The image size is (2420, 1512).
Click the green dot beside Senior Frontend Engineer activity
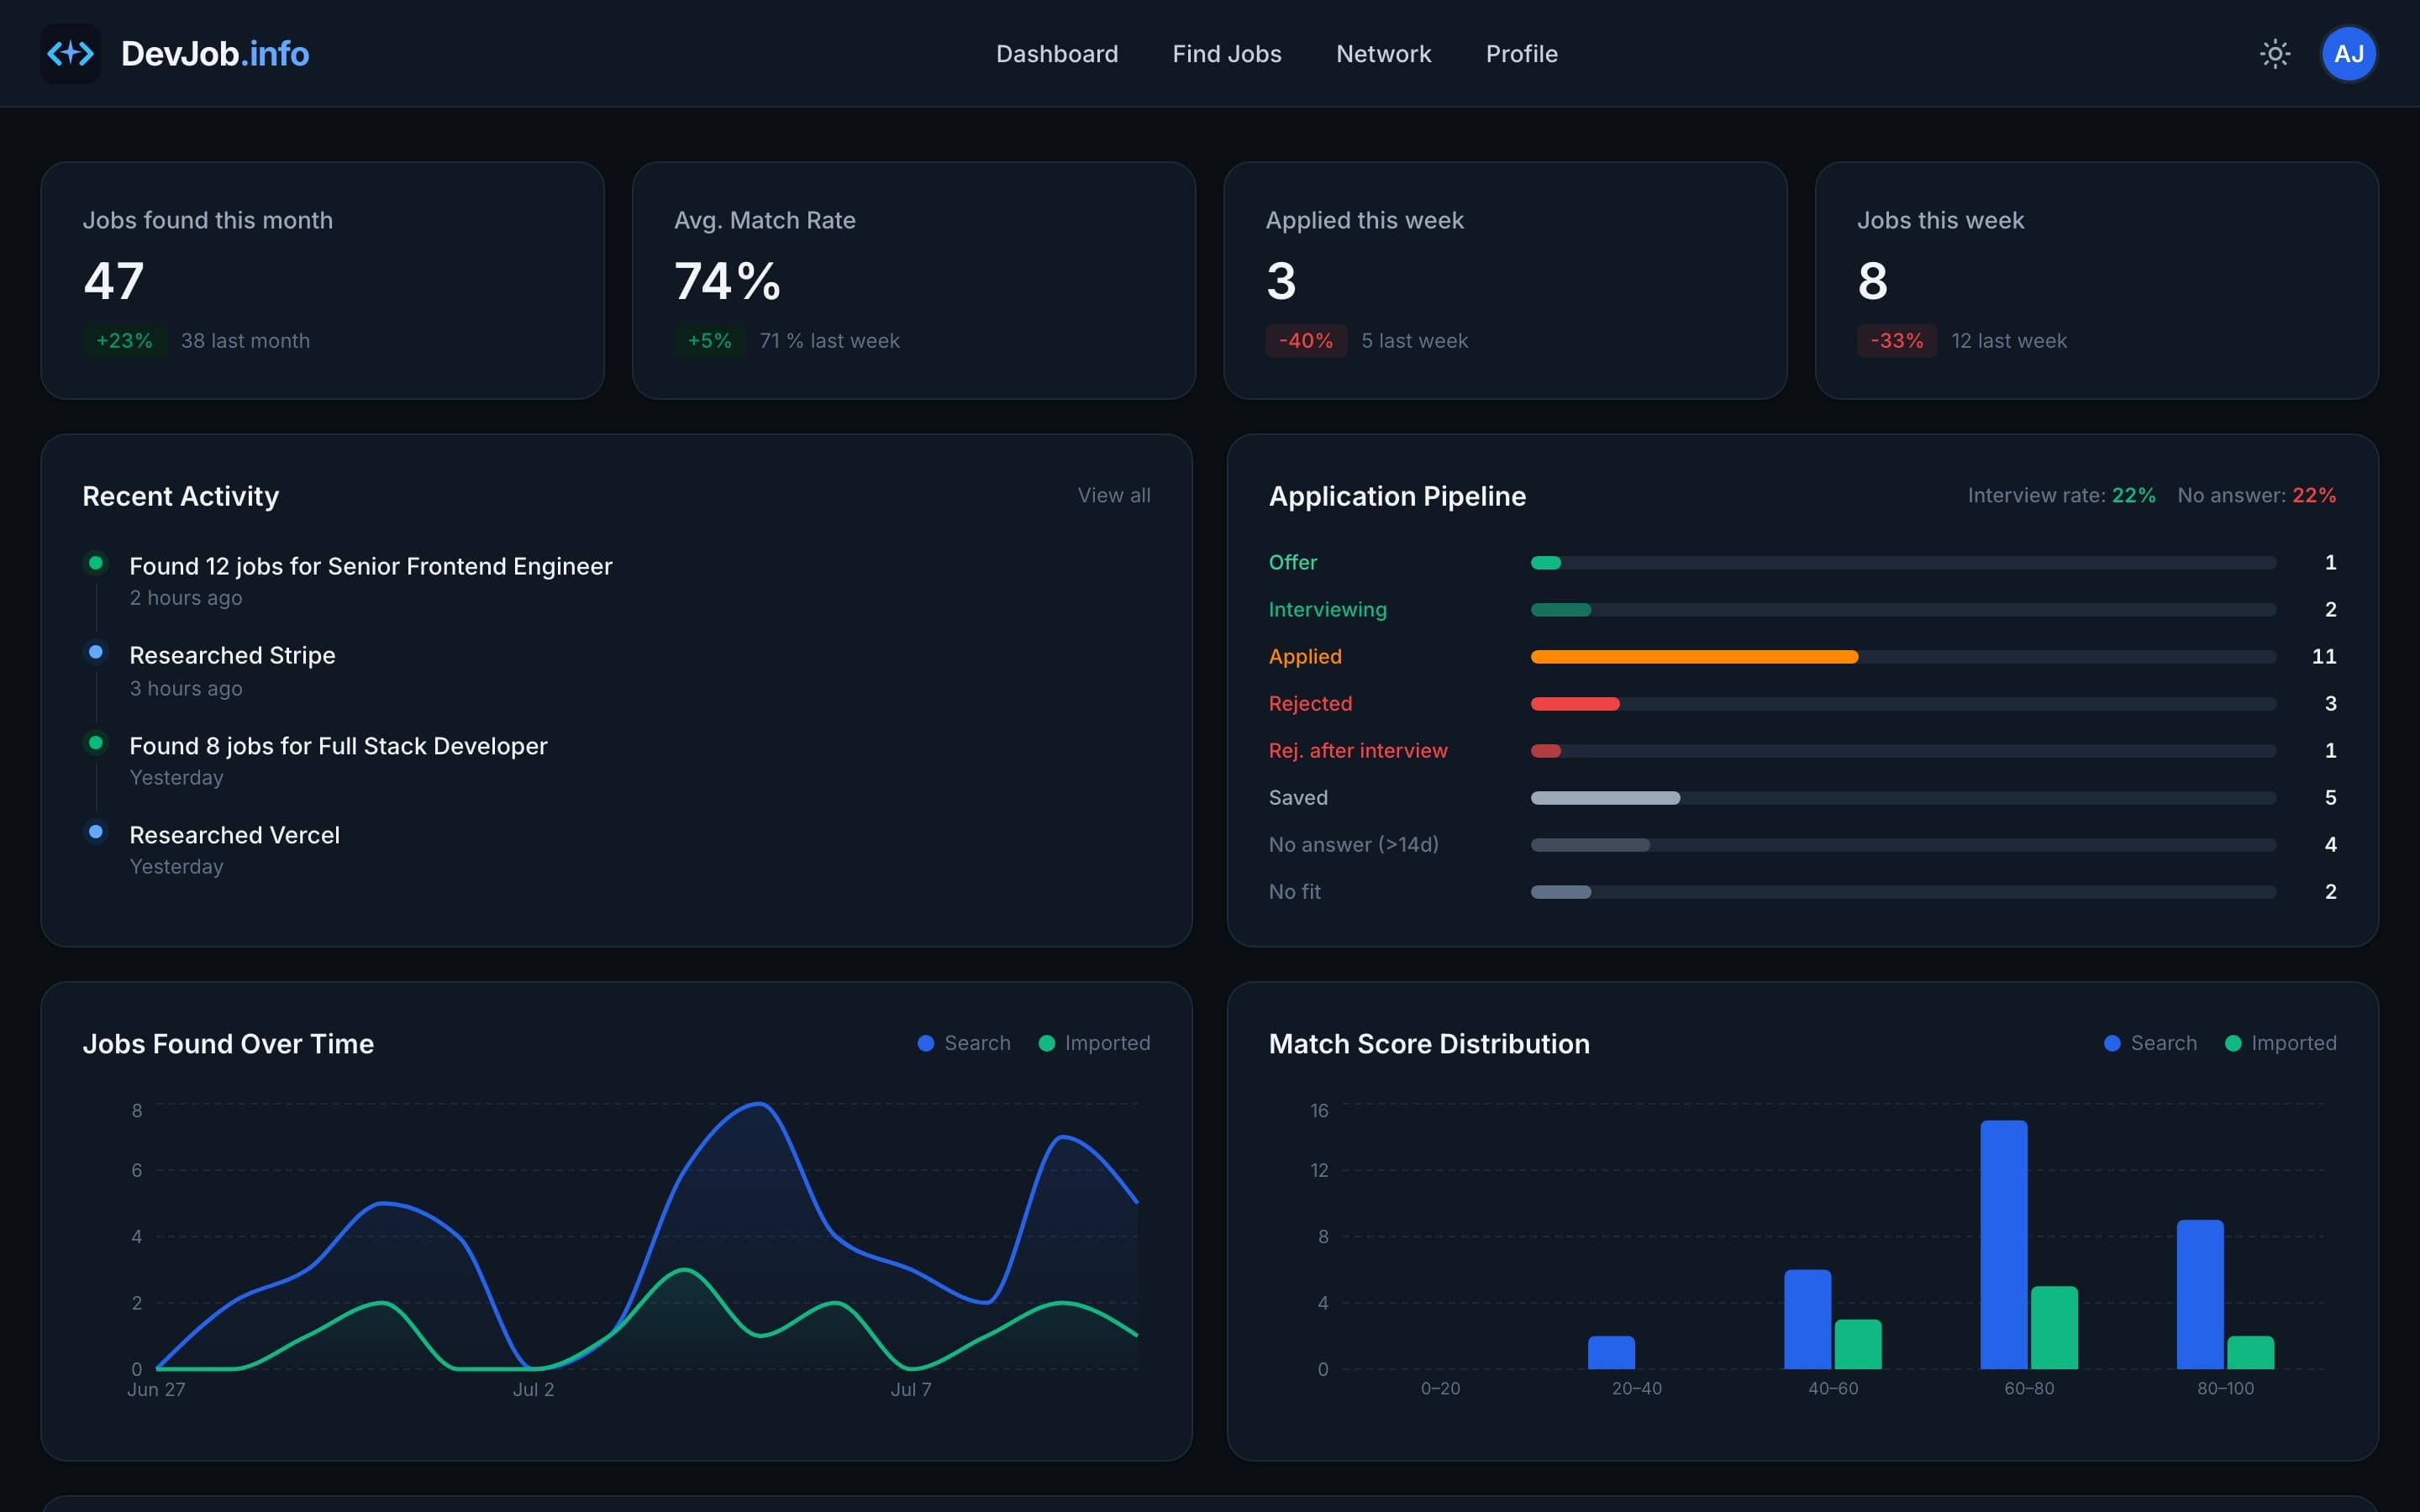coord(96,563)
